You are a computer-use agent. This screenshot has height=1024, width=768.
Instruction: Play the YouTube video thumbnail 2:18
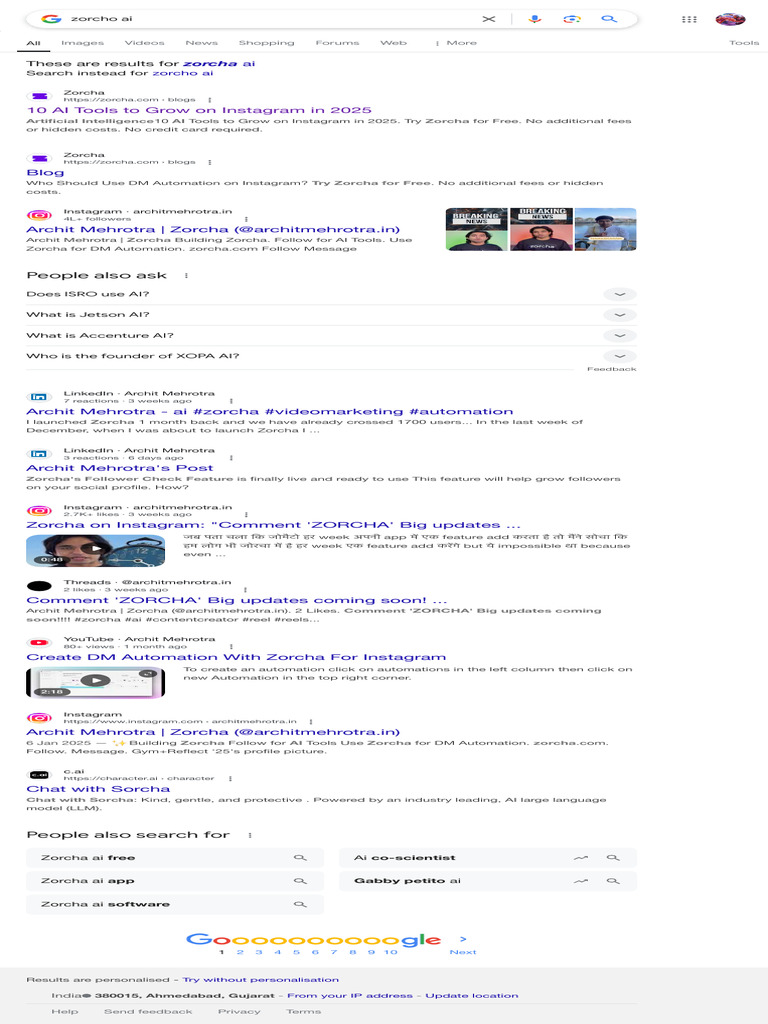[95, 682]
